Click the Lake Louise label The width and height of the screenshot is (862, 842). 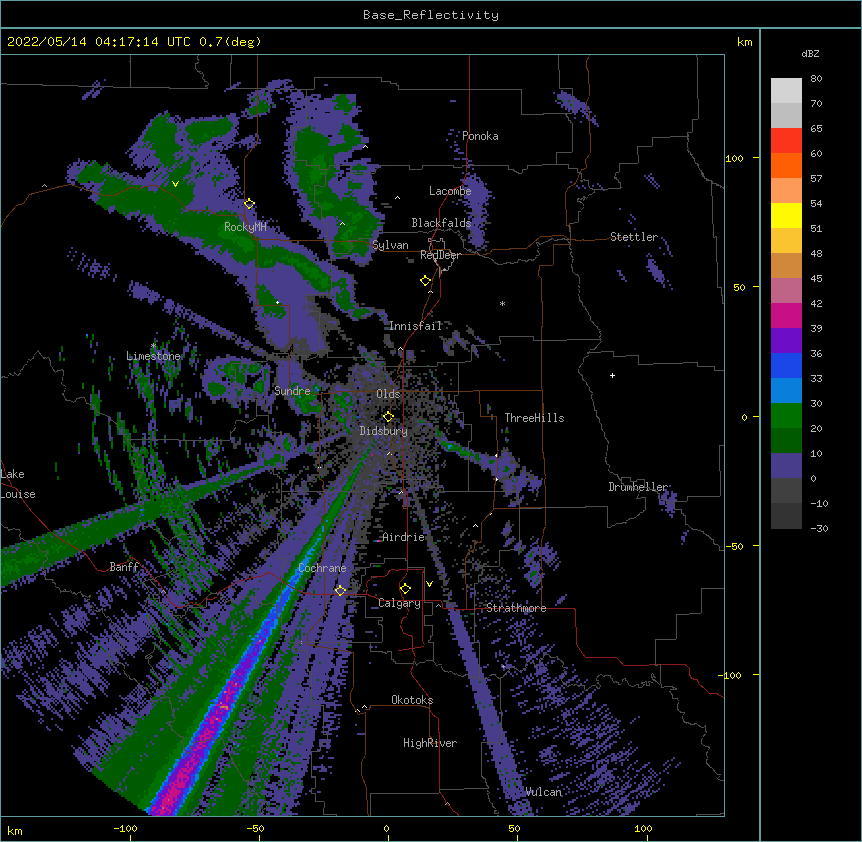[18, 484]
